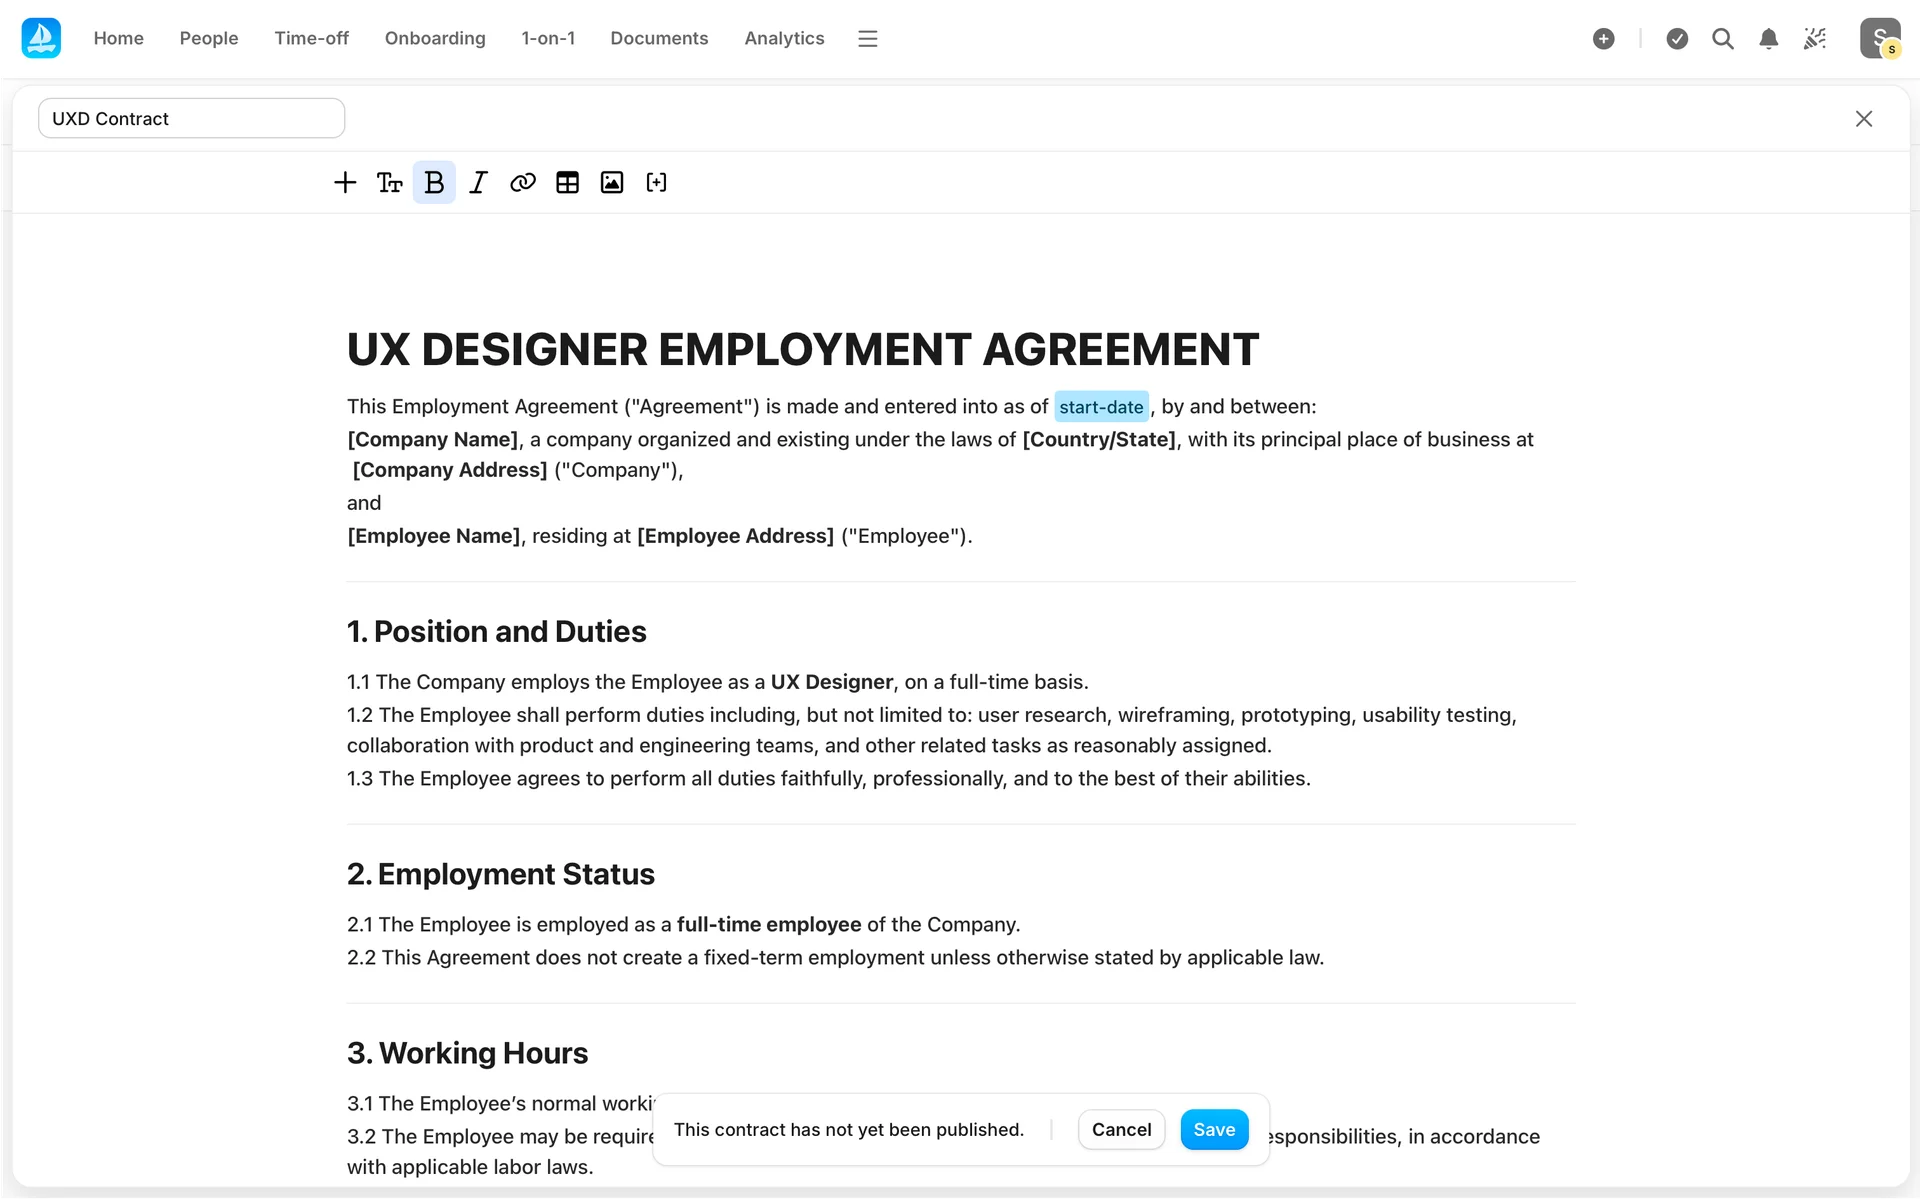
Task: Click the plus insert block icon
Action: (345, 182)
